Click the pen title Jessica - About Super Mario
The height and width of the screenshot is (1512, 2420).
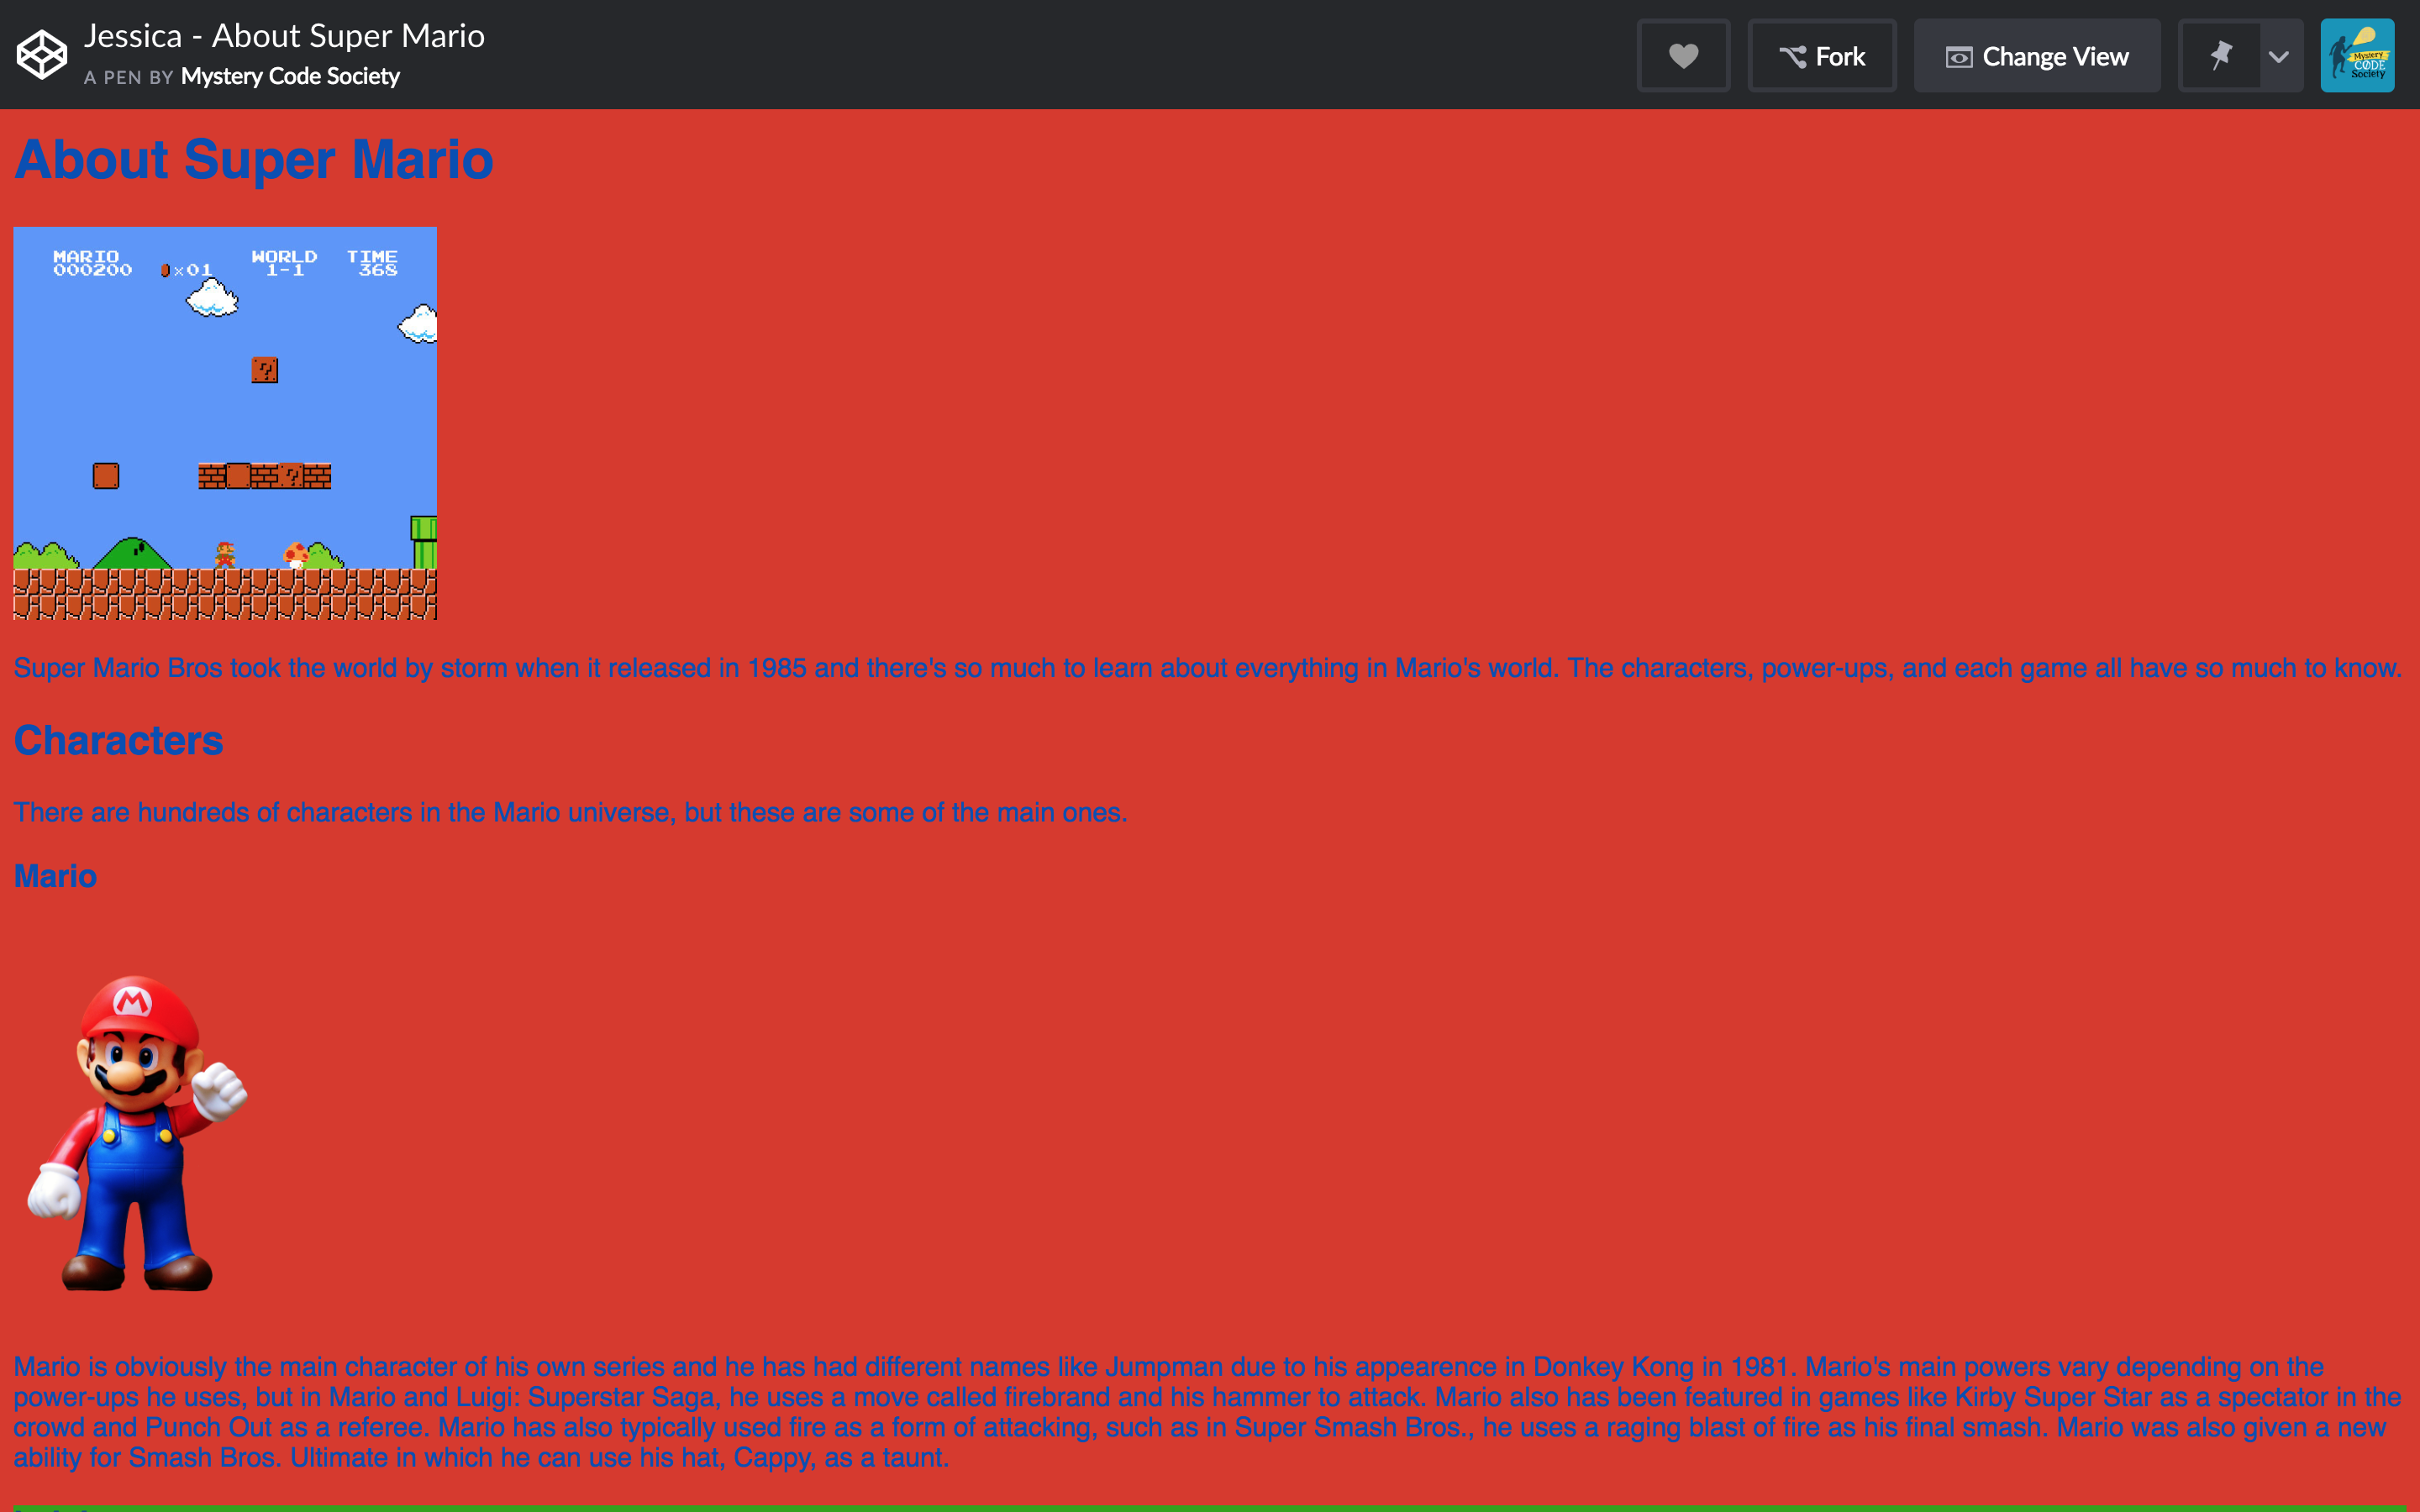coord(284,36)
